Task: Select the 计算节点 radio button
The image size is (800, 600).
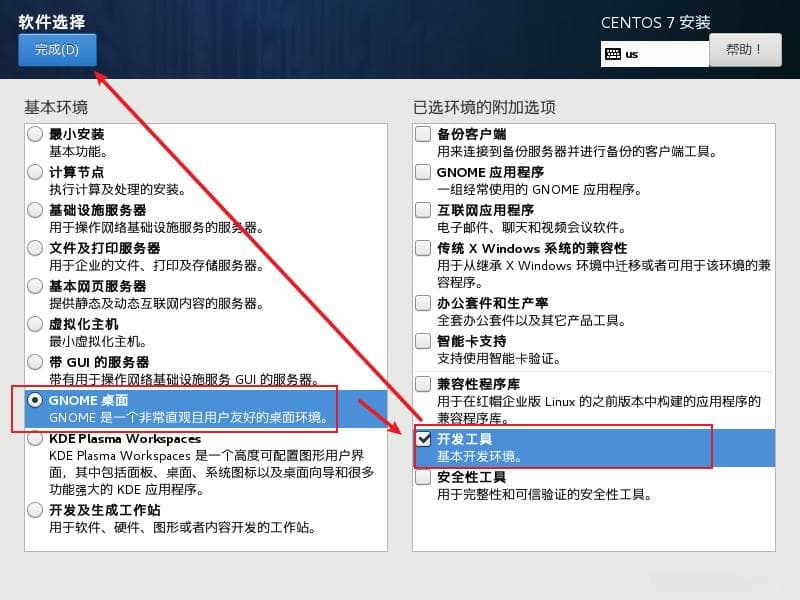Action: 35,172
